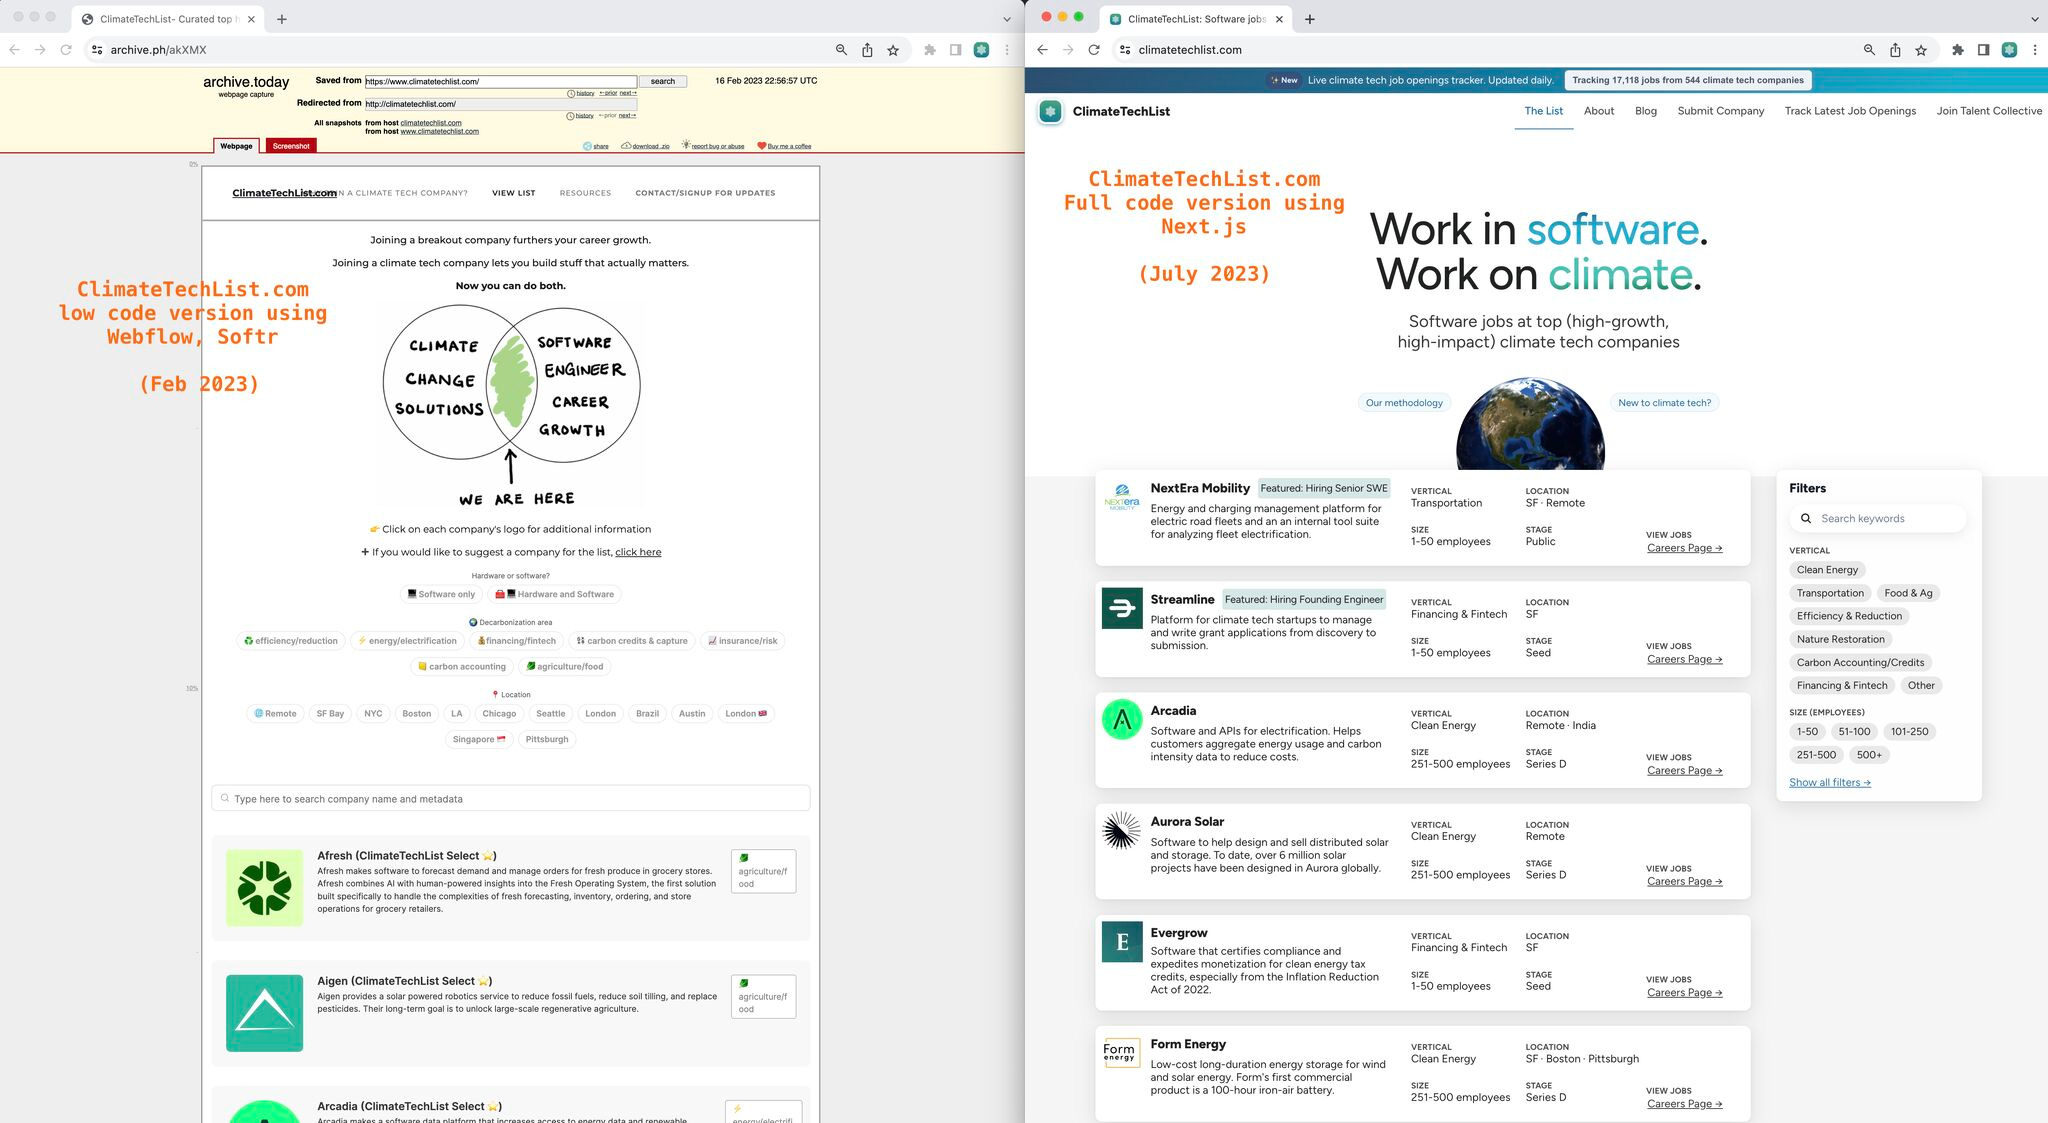Click the Form Energy logo
The width and height of the screenshot is (2048, 1123).
point(1120,1052)
